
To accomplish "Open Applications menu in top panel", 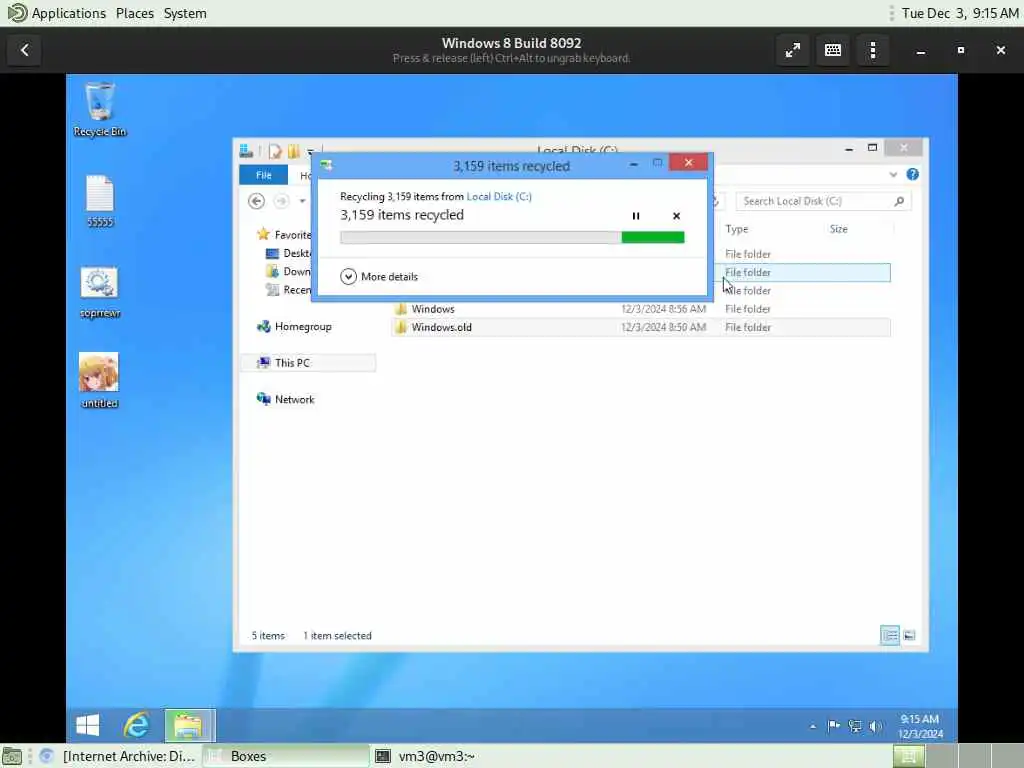I will pos(56,13).
